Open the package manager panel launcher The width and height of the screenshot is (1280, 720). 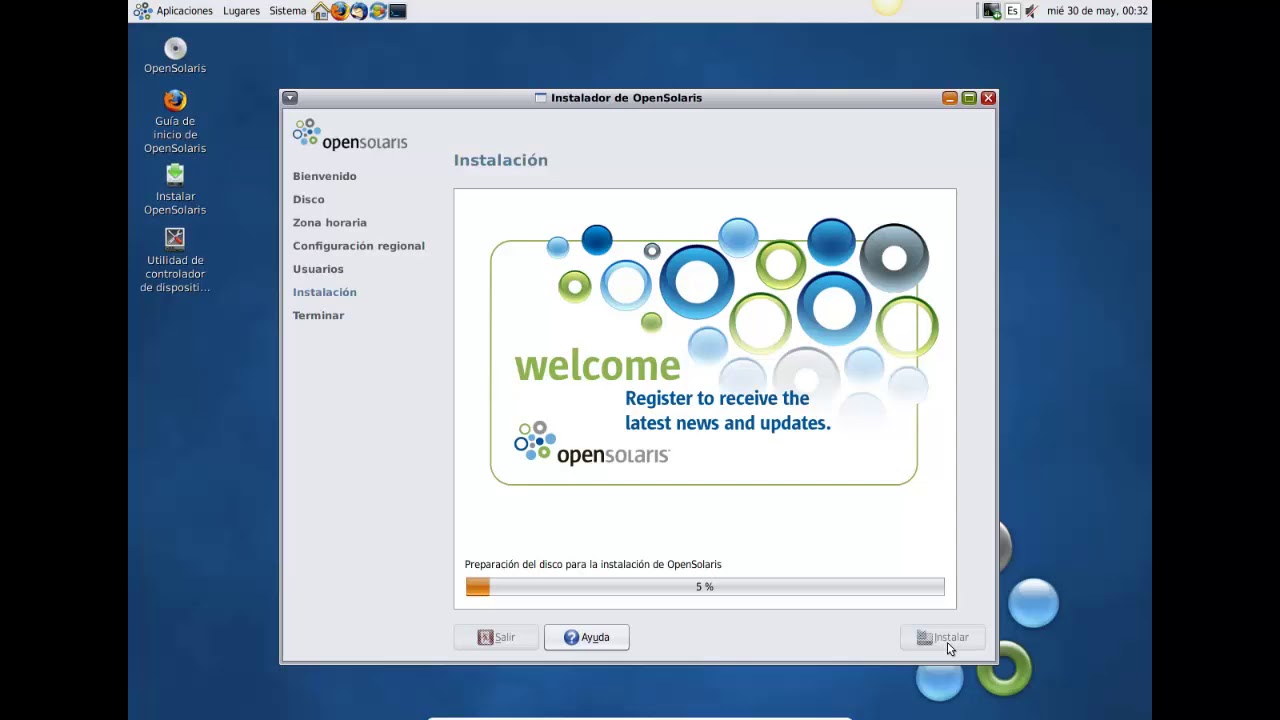[x=378, y=11]
